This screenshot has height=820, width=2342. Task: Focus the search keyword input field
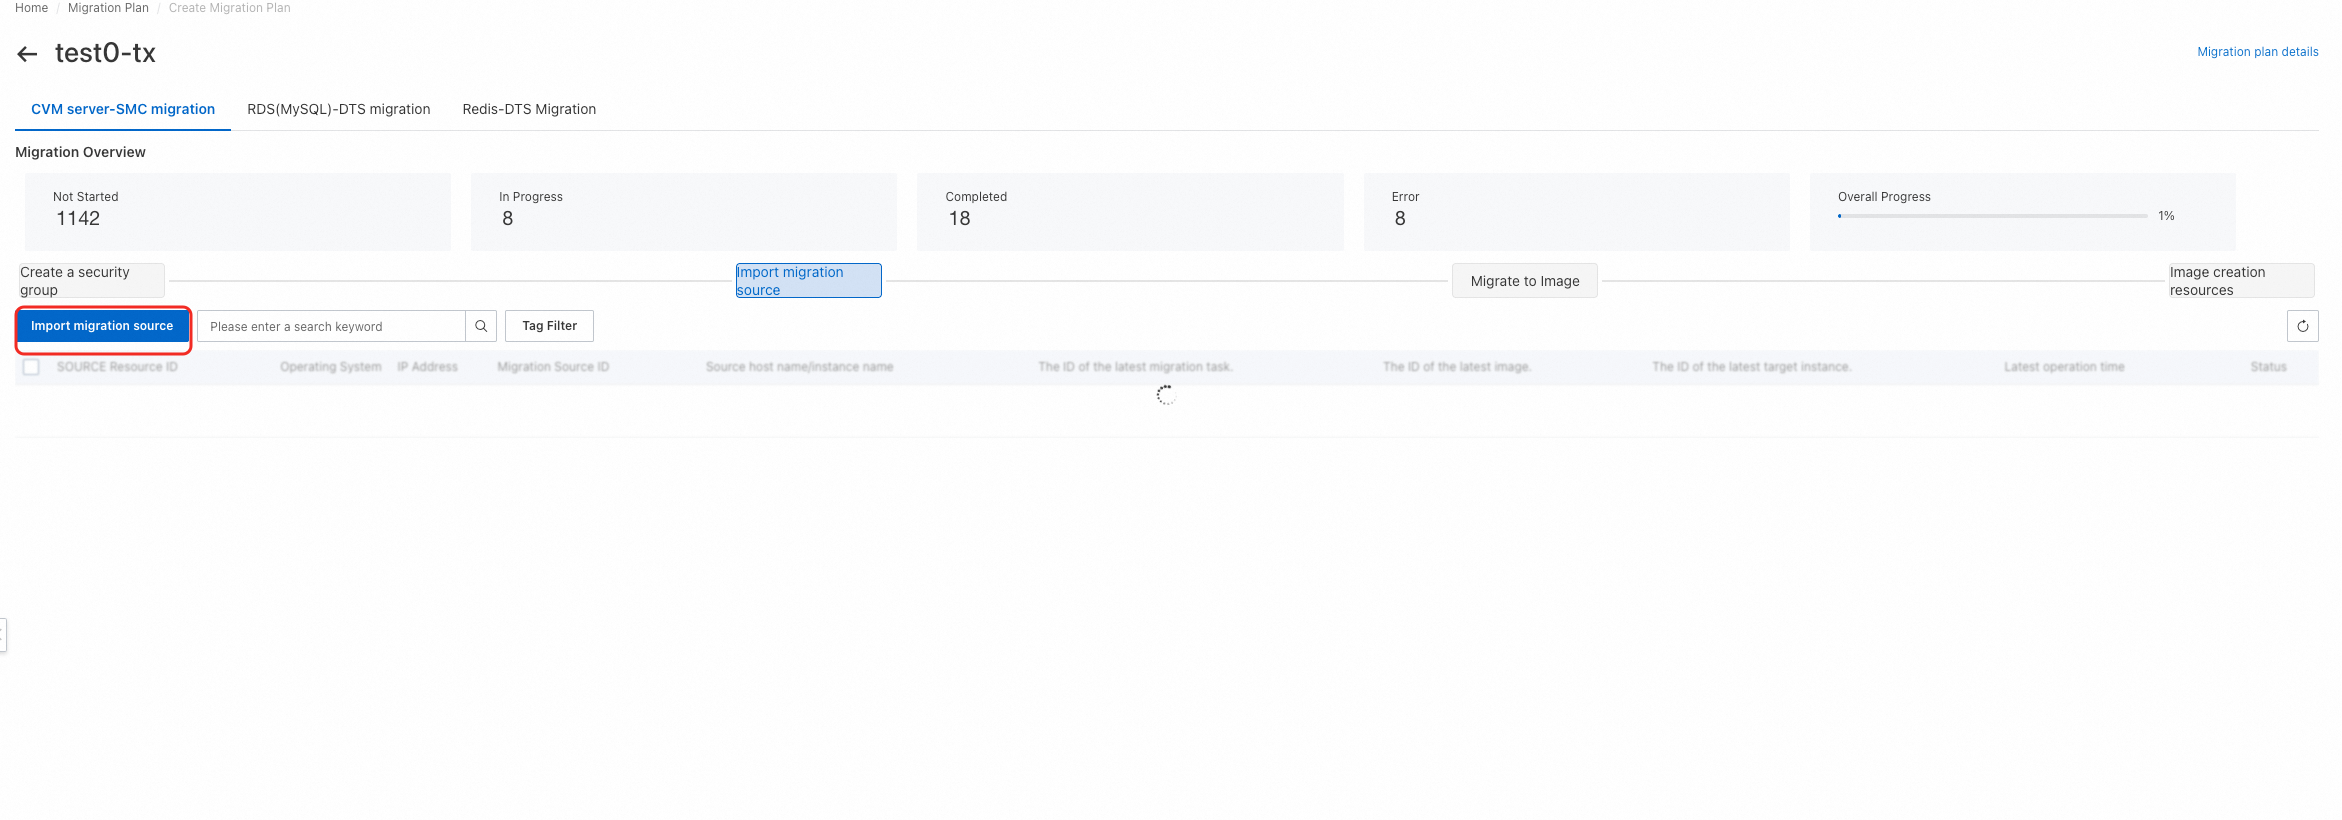coord(331,326)
